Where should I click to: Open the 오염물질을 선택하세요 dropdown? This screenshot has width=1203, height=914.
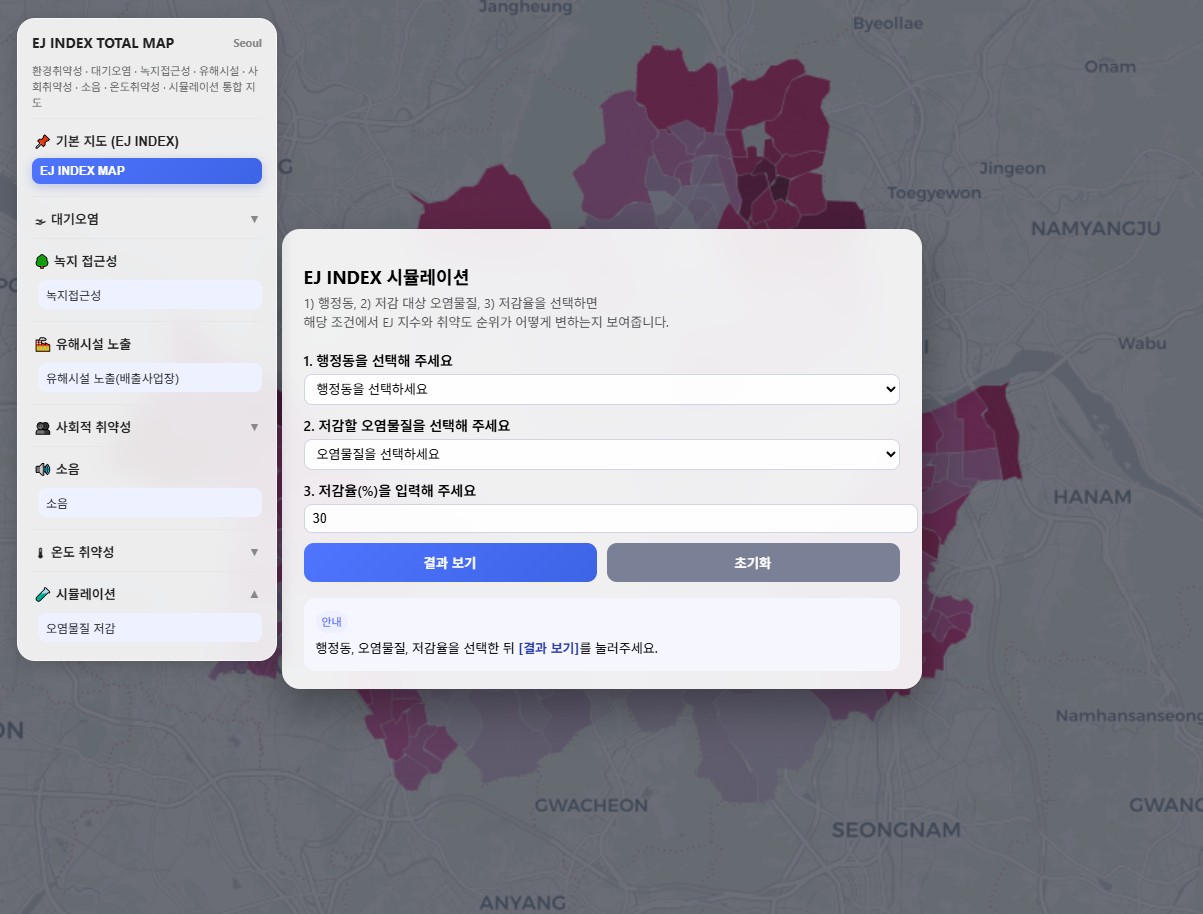pos(601,454)
